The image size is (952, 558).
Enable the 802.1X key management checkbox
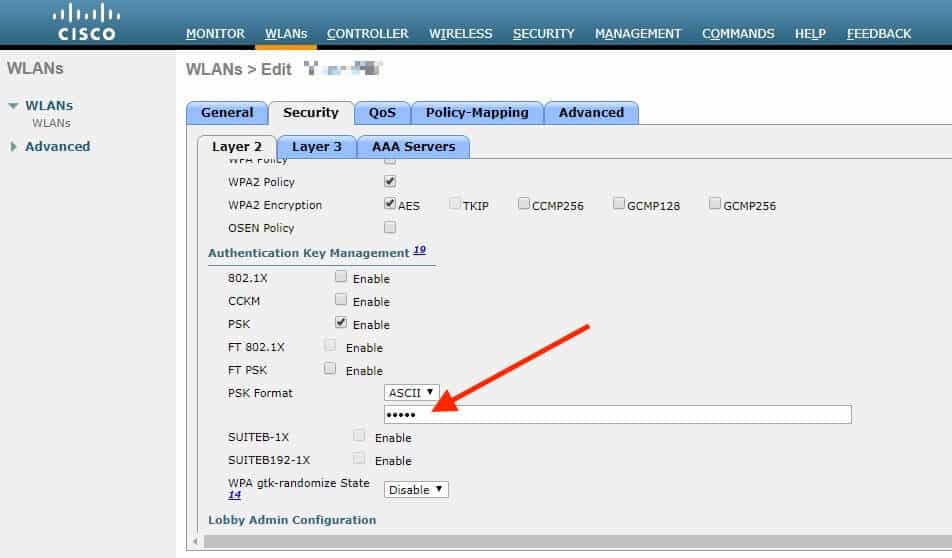[x=341, y=277]
